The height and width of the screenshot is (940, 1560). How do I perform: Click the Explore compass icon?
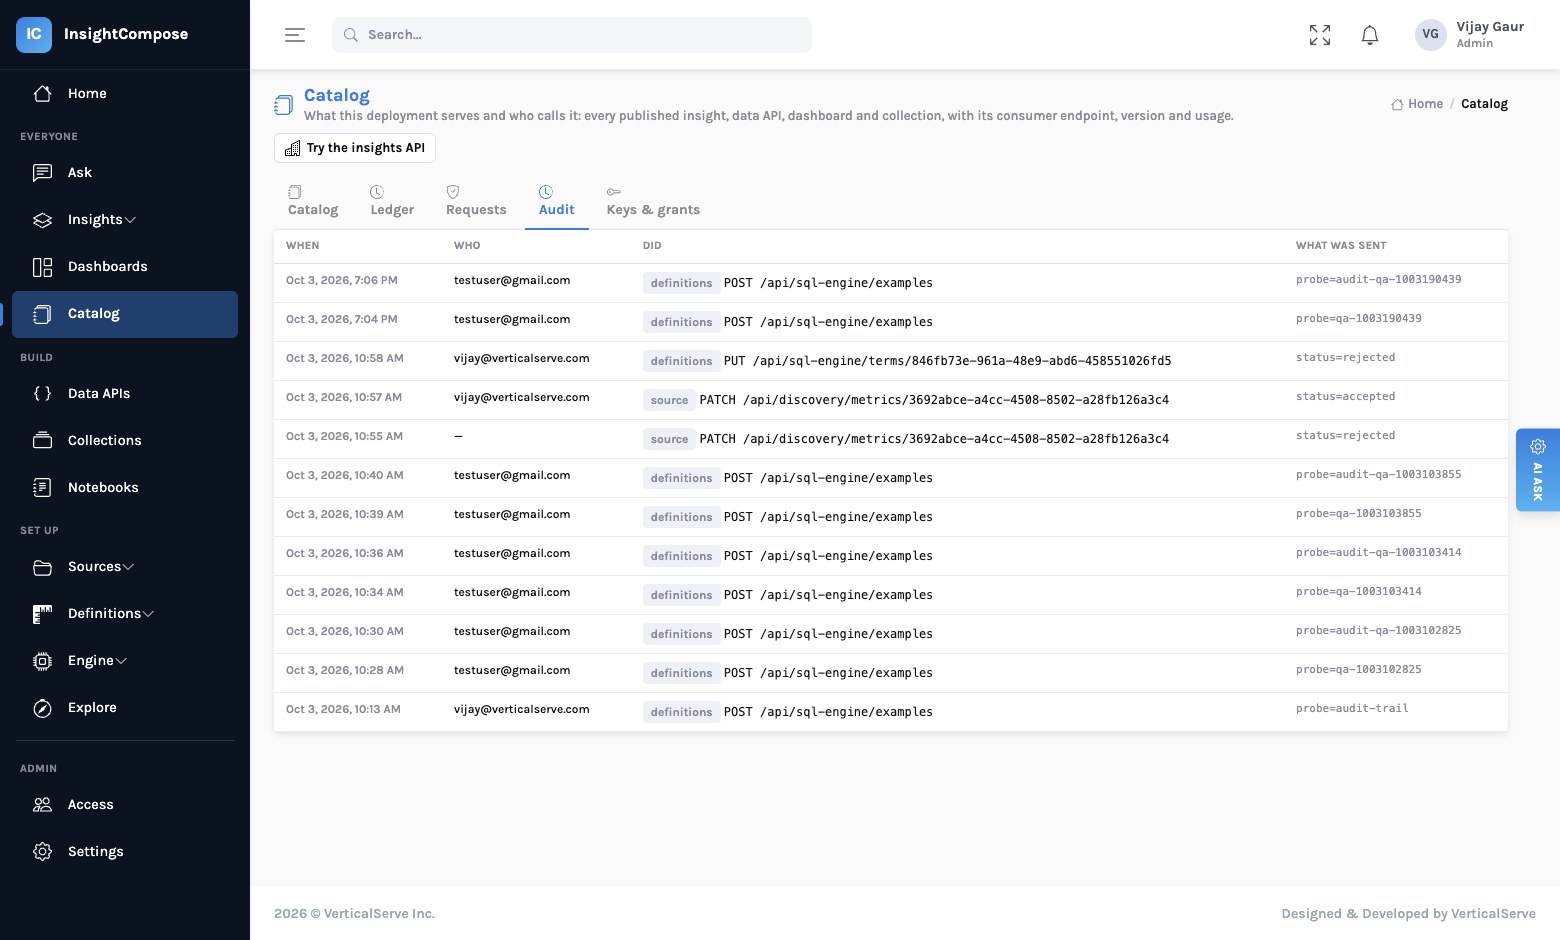pyautogui.click(x=42, y=707)
